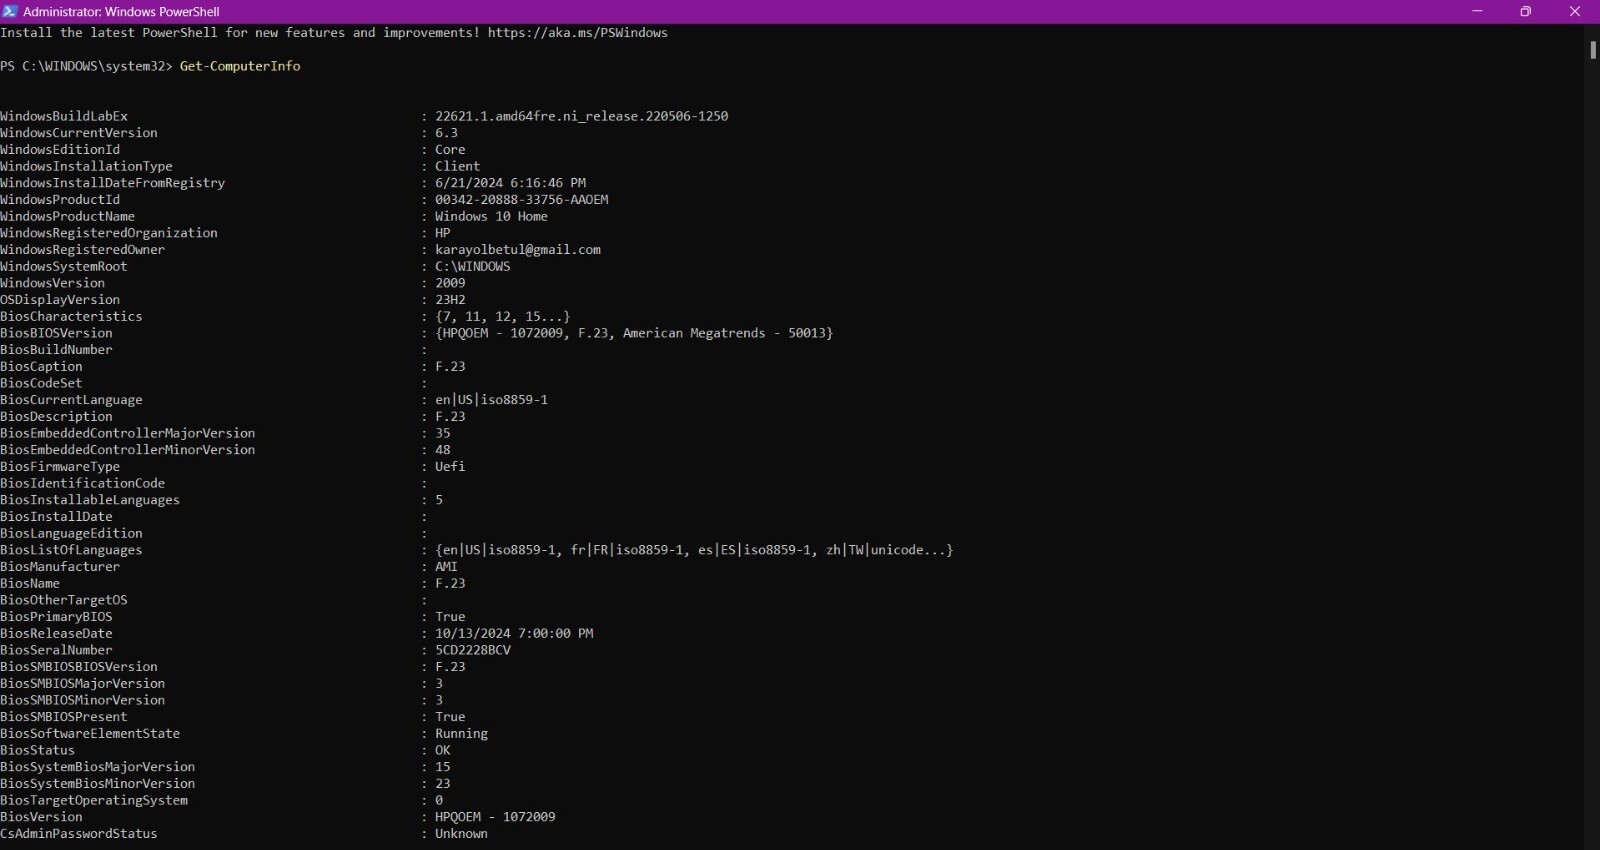1600x850 pixels.
Task: Minimize the PowerShell window
Action: click(1477, 11)
